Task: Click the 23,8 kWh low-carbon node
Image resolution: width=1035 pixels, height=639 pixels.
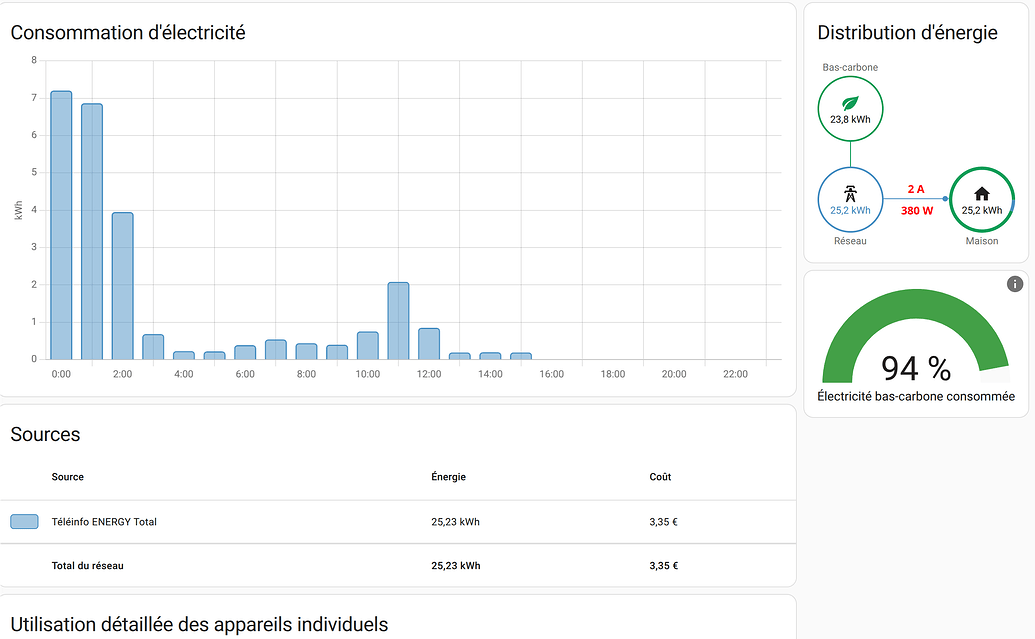Action: coord(849,118)
